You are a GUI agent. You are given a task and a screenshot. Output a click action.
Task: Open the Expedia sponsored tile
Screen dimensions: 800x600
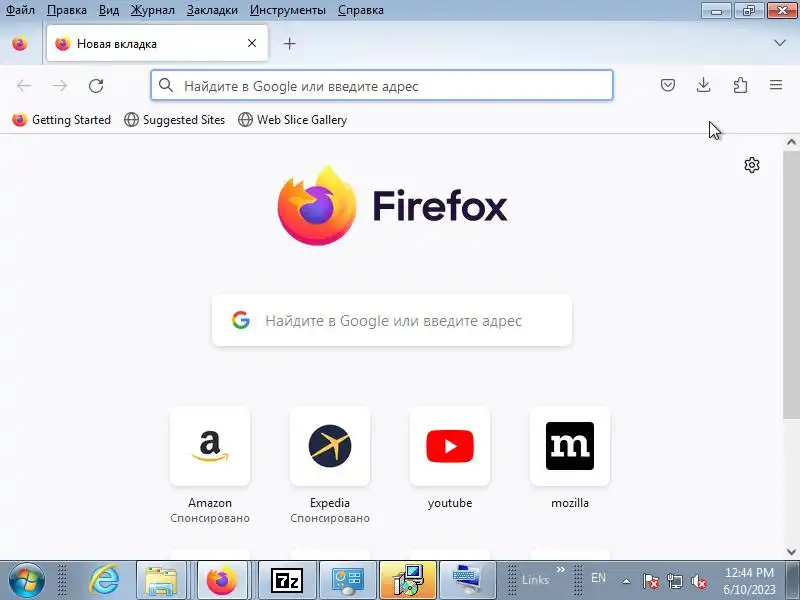(330, 446)
